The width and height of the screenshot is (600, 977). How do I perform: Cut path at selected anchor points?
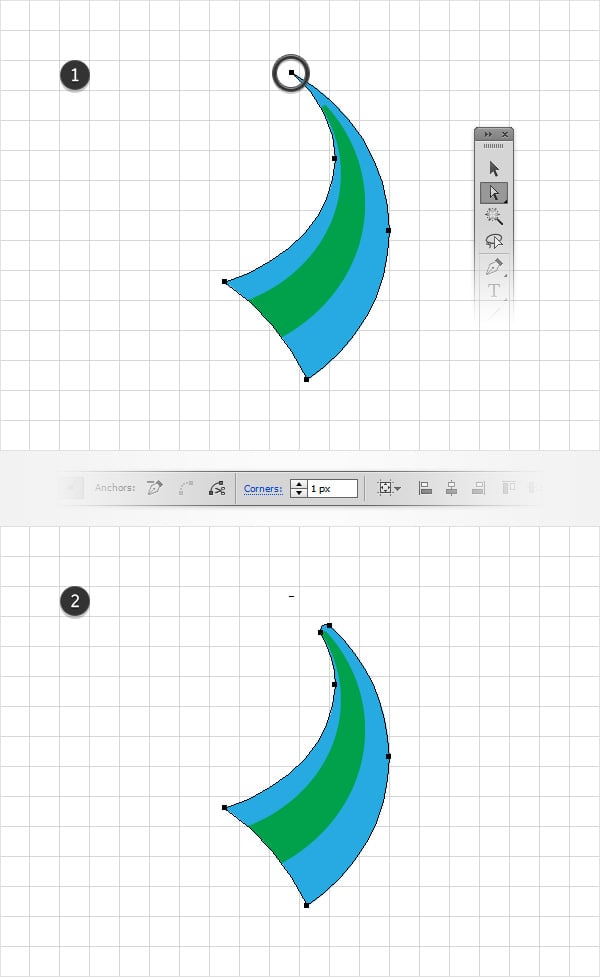click(217, 488)
